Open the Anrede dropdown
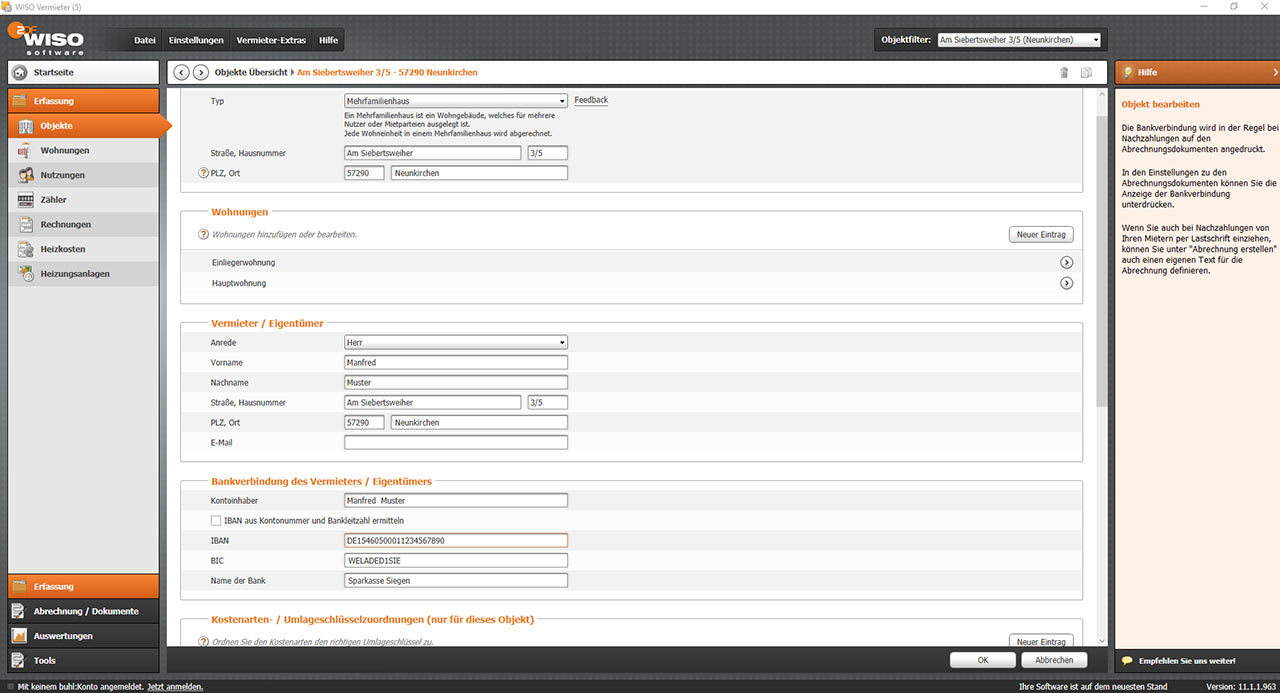 (456, 342)
